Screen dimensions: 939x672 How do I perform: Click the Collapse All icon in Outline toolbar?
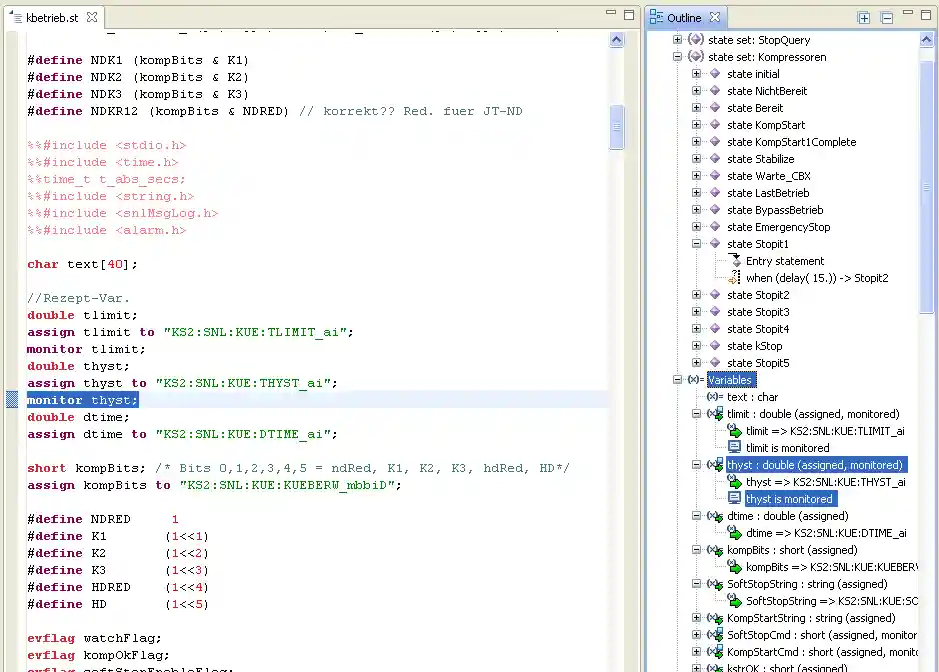point(886,18)
